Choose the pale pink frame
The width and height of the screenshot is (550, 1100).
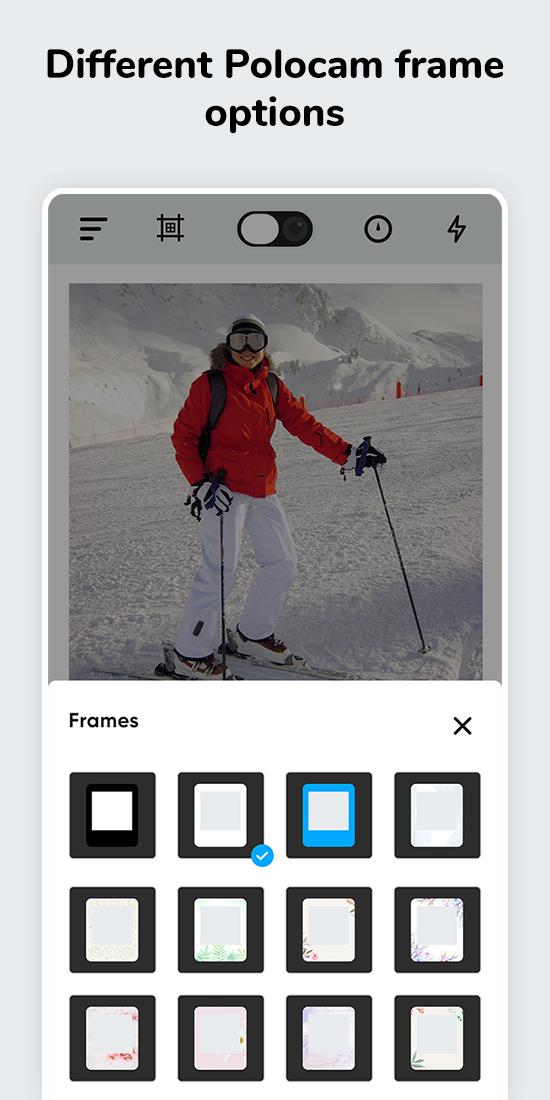[220, 1038]
